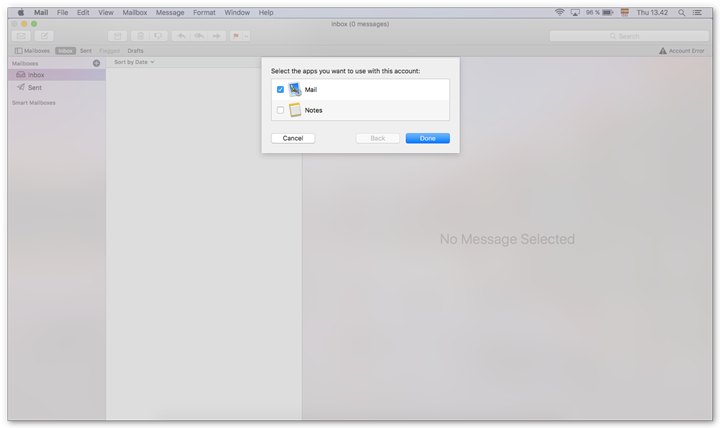The image size is (720, 428).
Task: Open the flag color dropdown arrow
Action: pyautogui.click(x=246, y=36)
